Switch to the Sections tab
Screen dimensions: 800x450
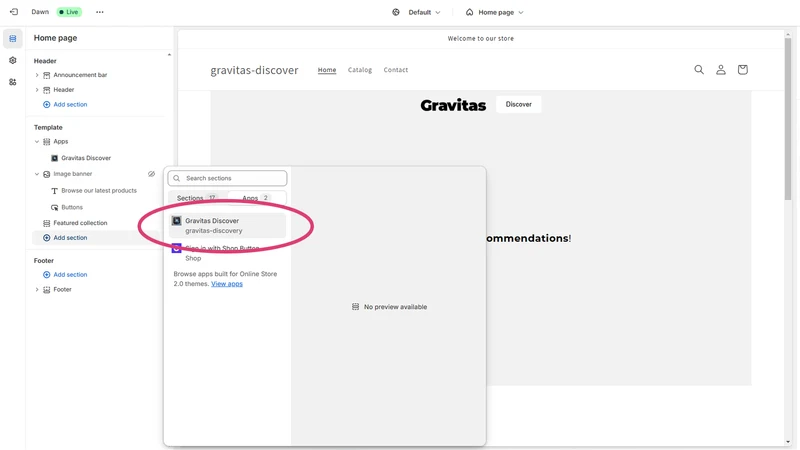point(196,198)
